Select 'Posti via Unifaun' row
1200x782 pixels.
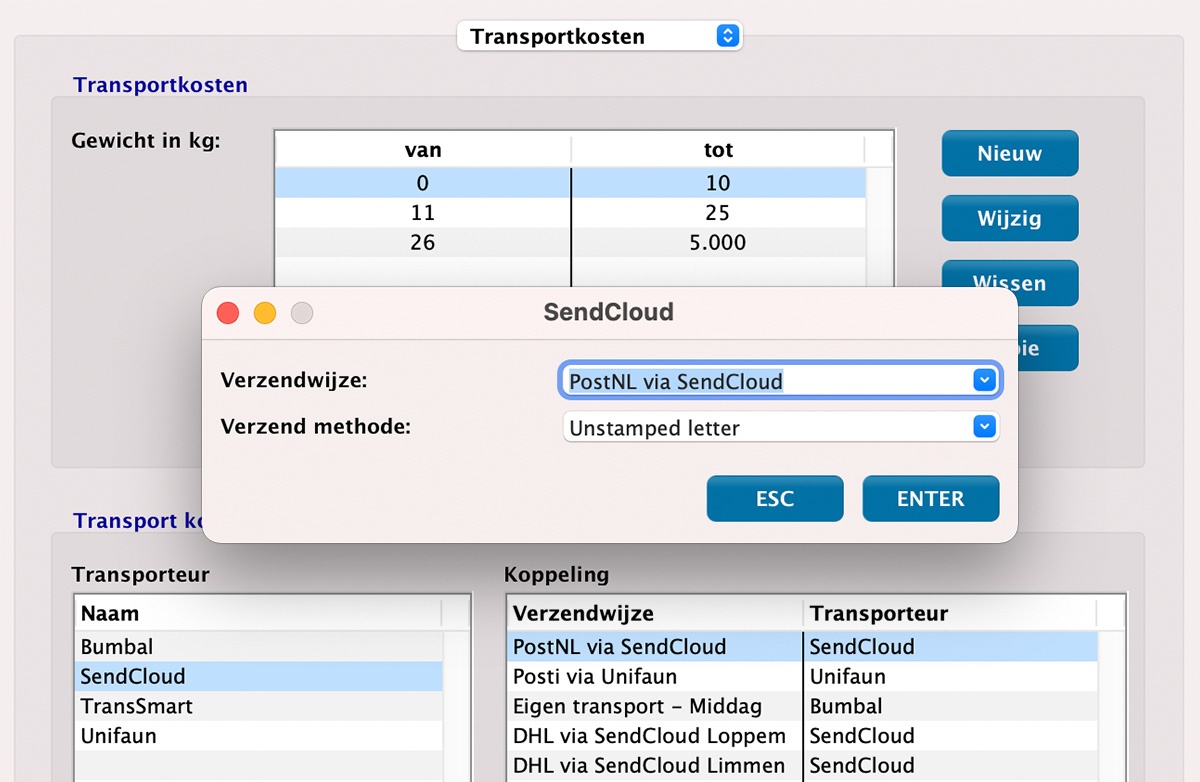[x=803, y=677]
